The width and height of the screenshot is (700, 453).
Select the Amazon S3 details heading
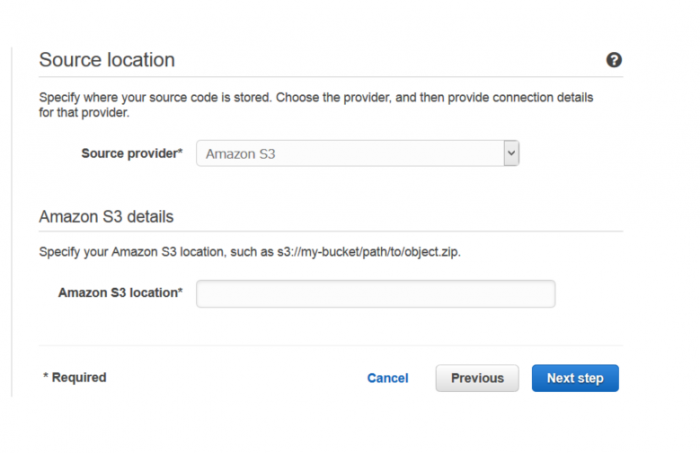(x=106, y=216)
